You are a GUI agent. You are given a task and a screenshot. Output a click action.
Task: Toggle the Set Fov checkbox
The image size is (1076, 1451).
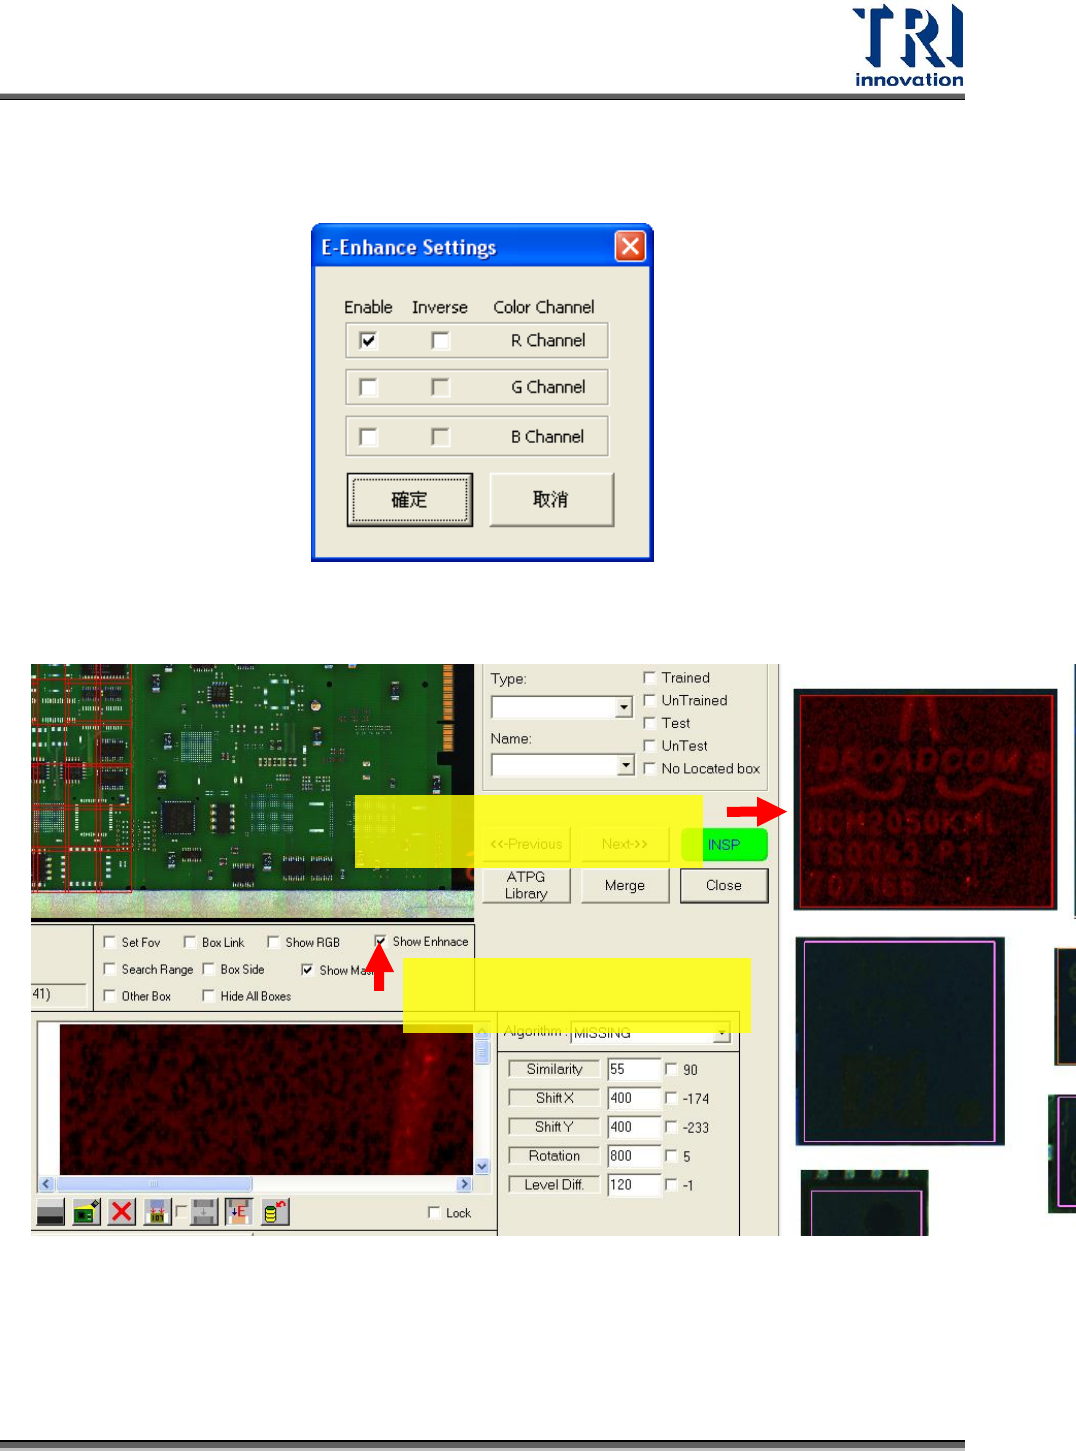pos(110,942)
